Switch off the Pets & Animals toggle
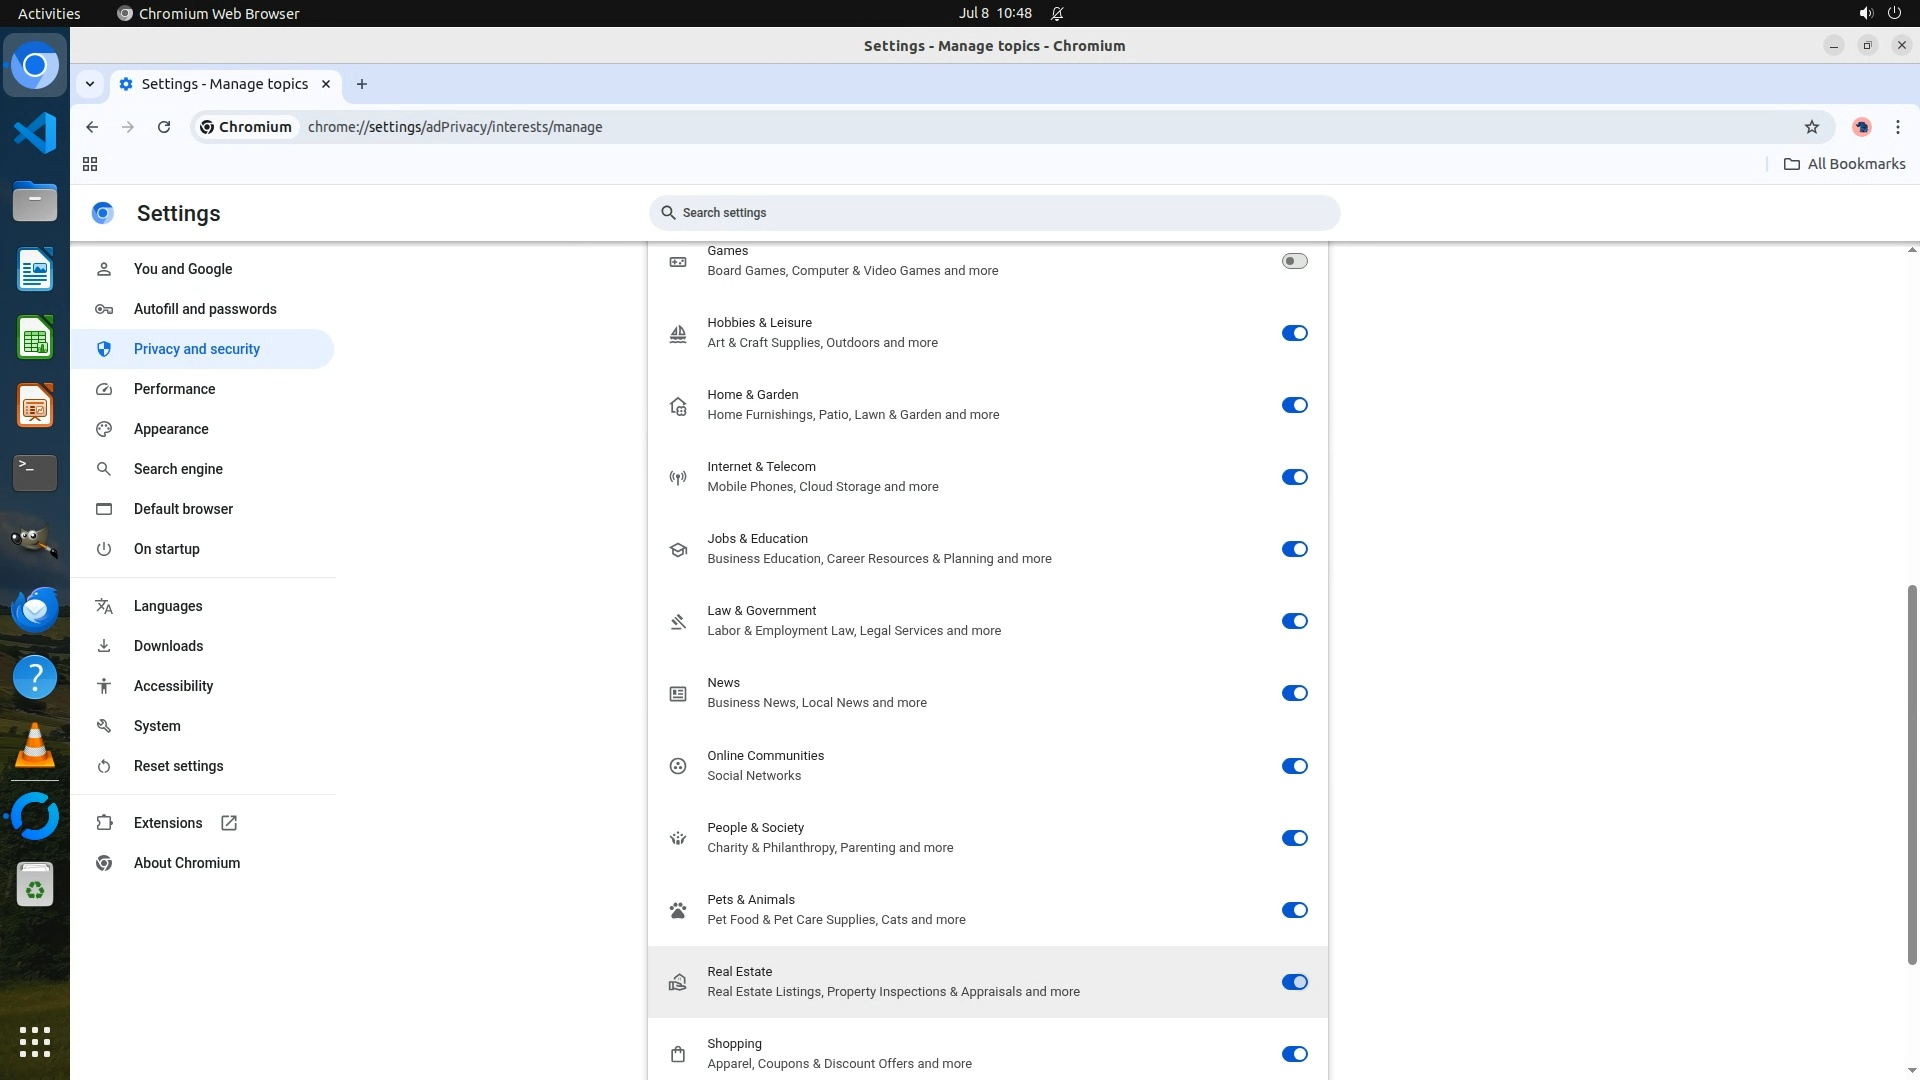 pyautogui.click(x=1294, y=910)
